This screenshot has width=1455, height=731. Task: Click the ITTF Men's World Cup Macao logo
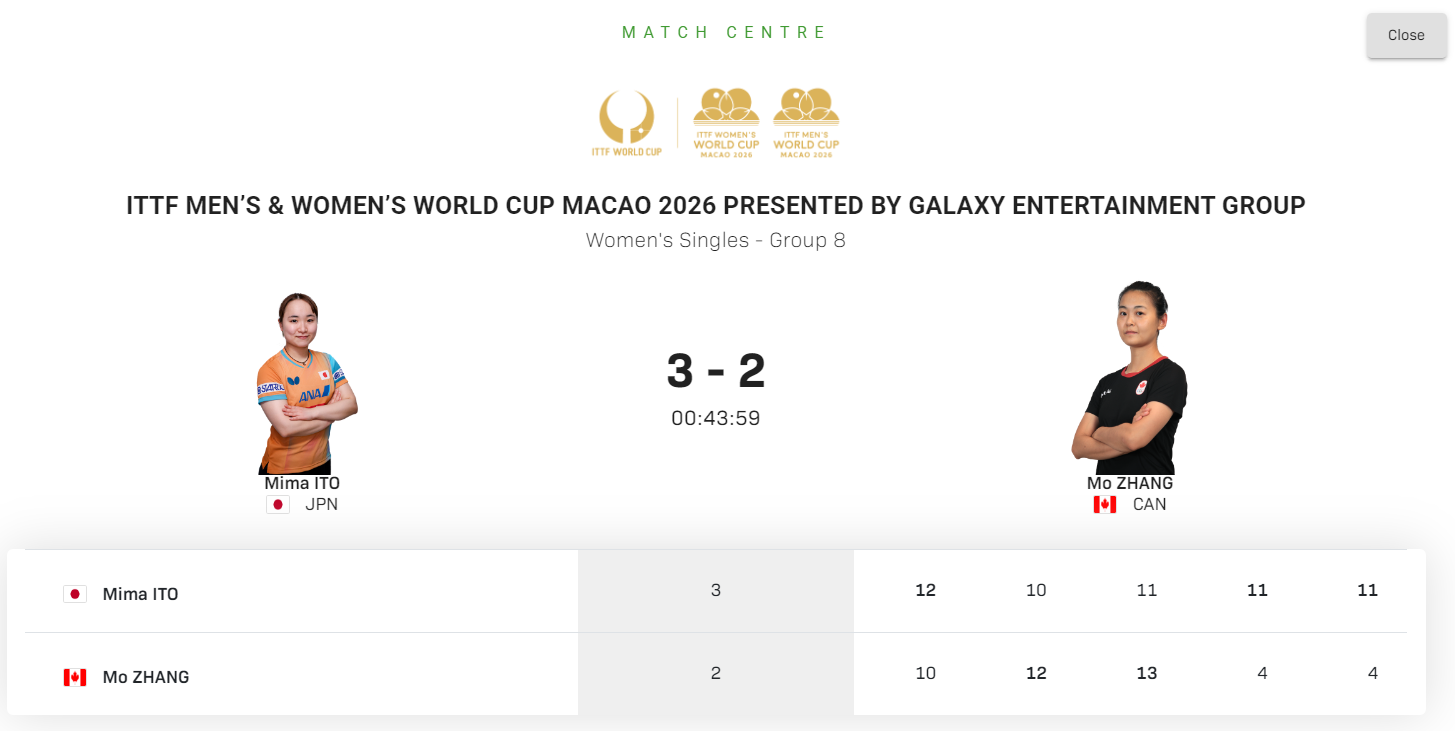806,123
